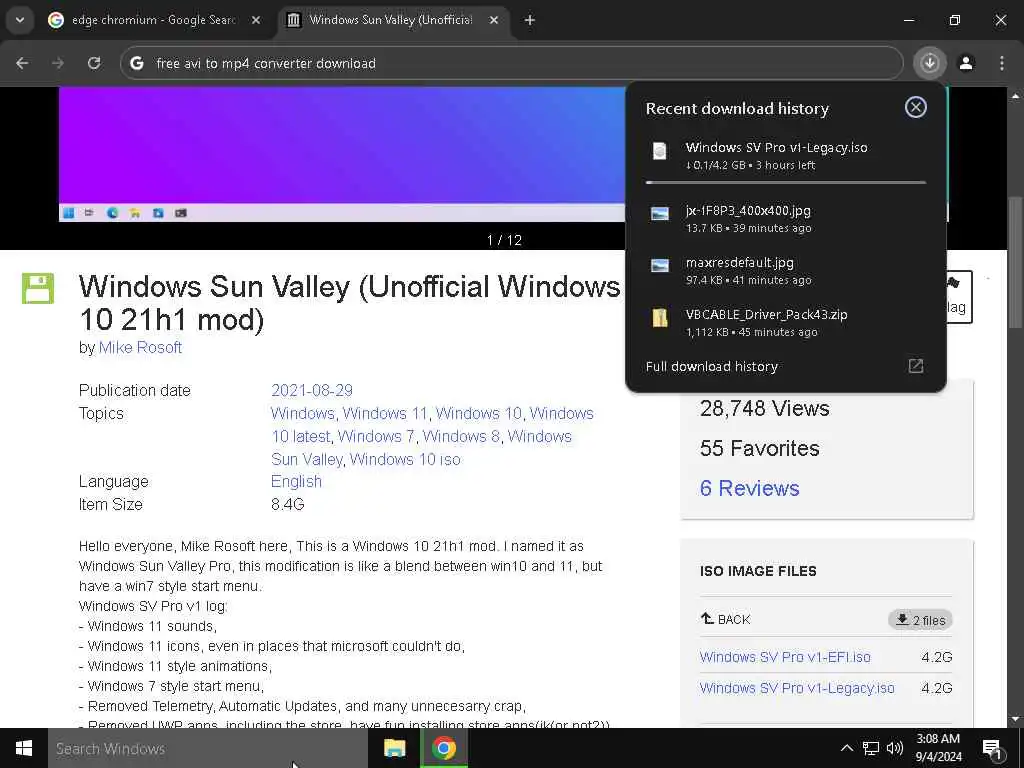Show hidden system tray icons
1024x768 pixels.
[x=846, y=748]
